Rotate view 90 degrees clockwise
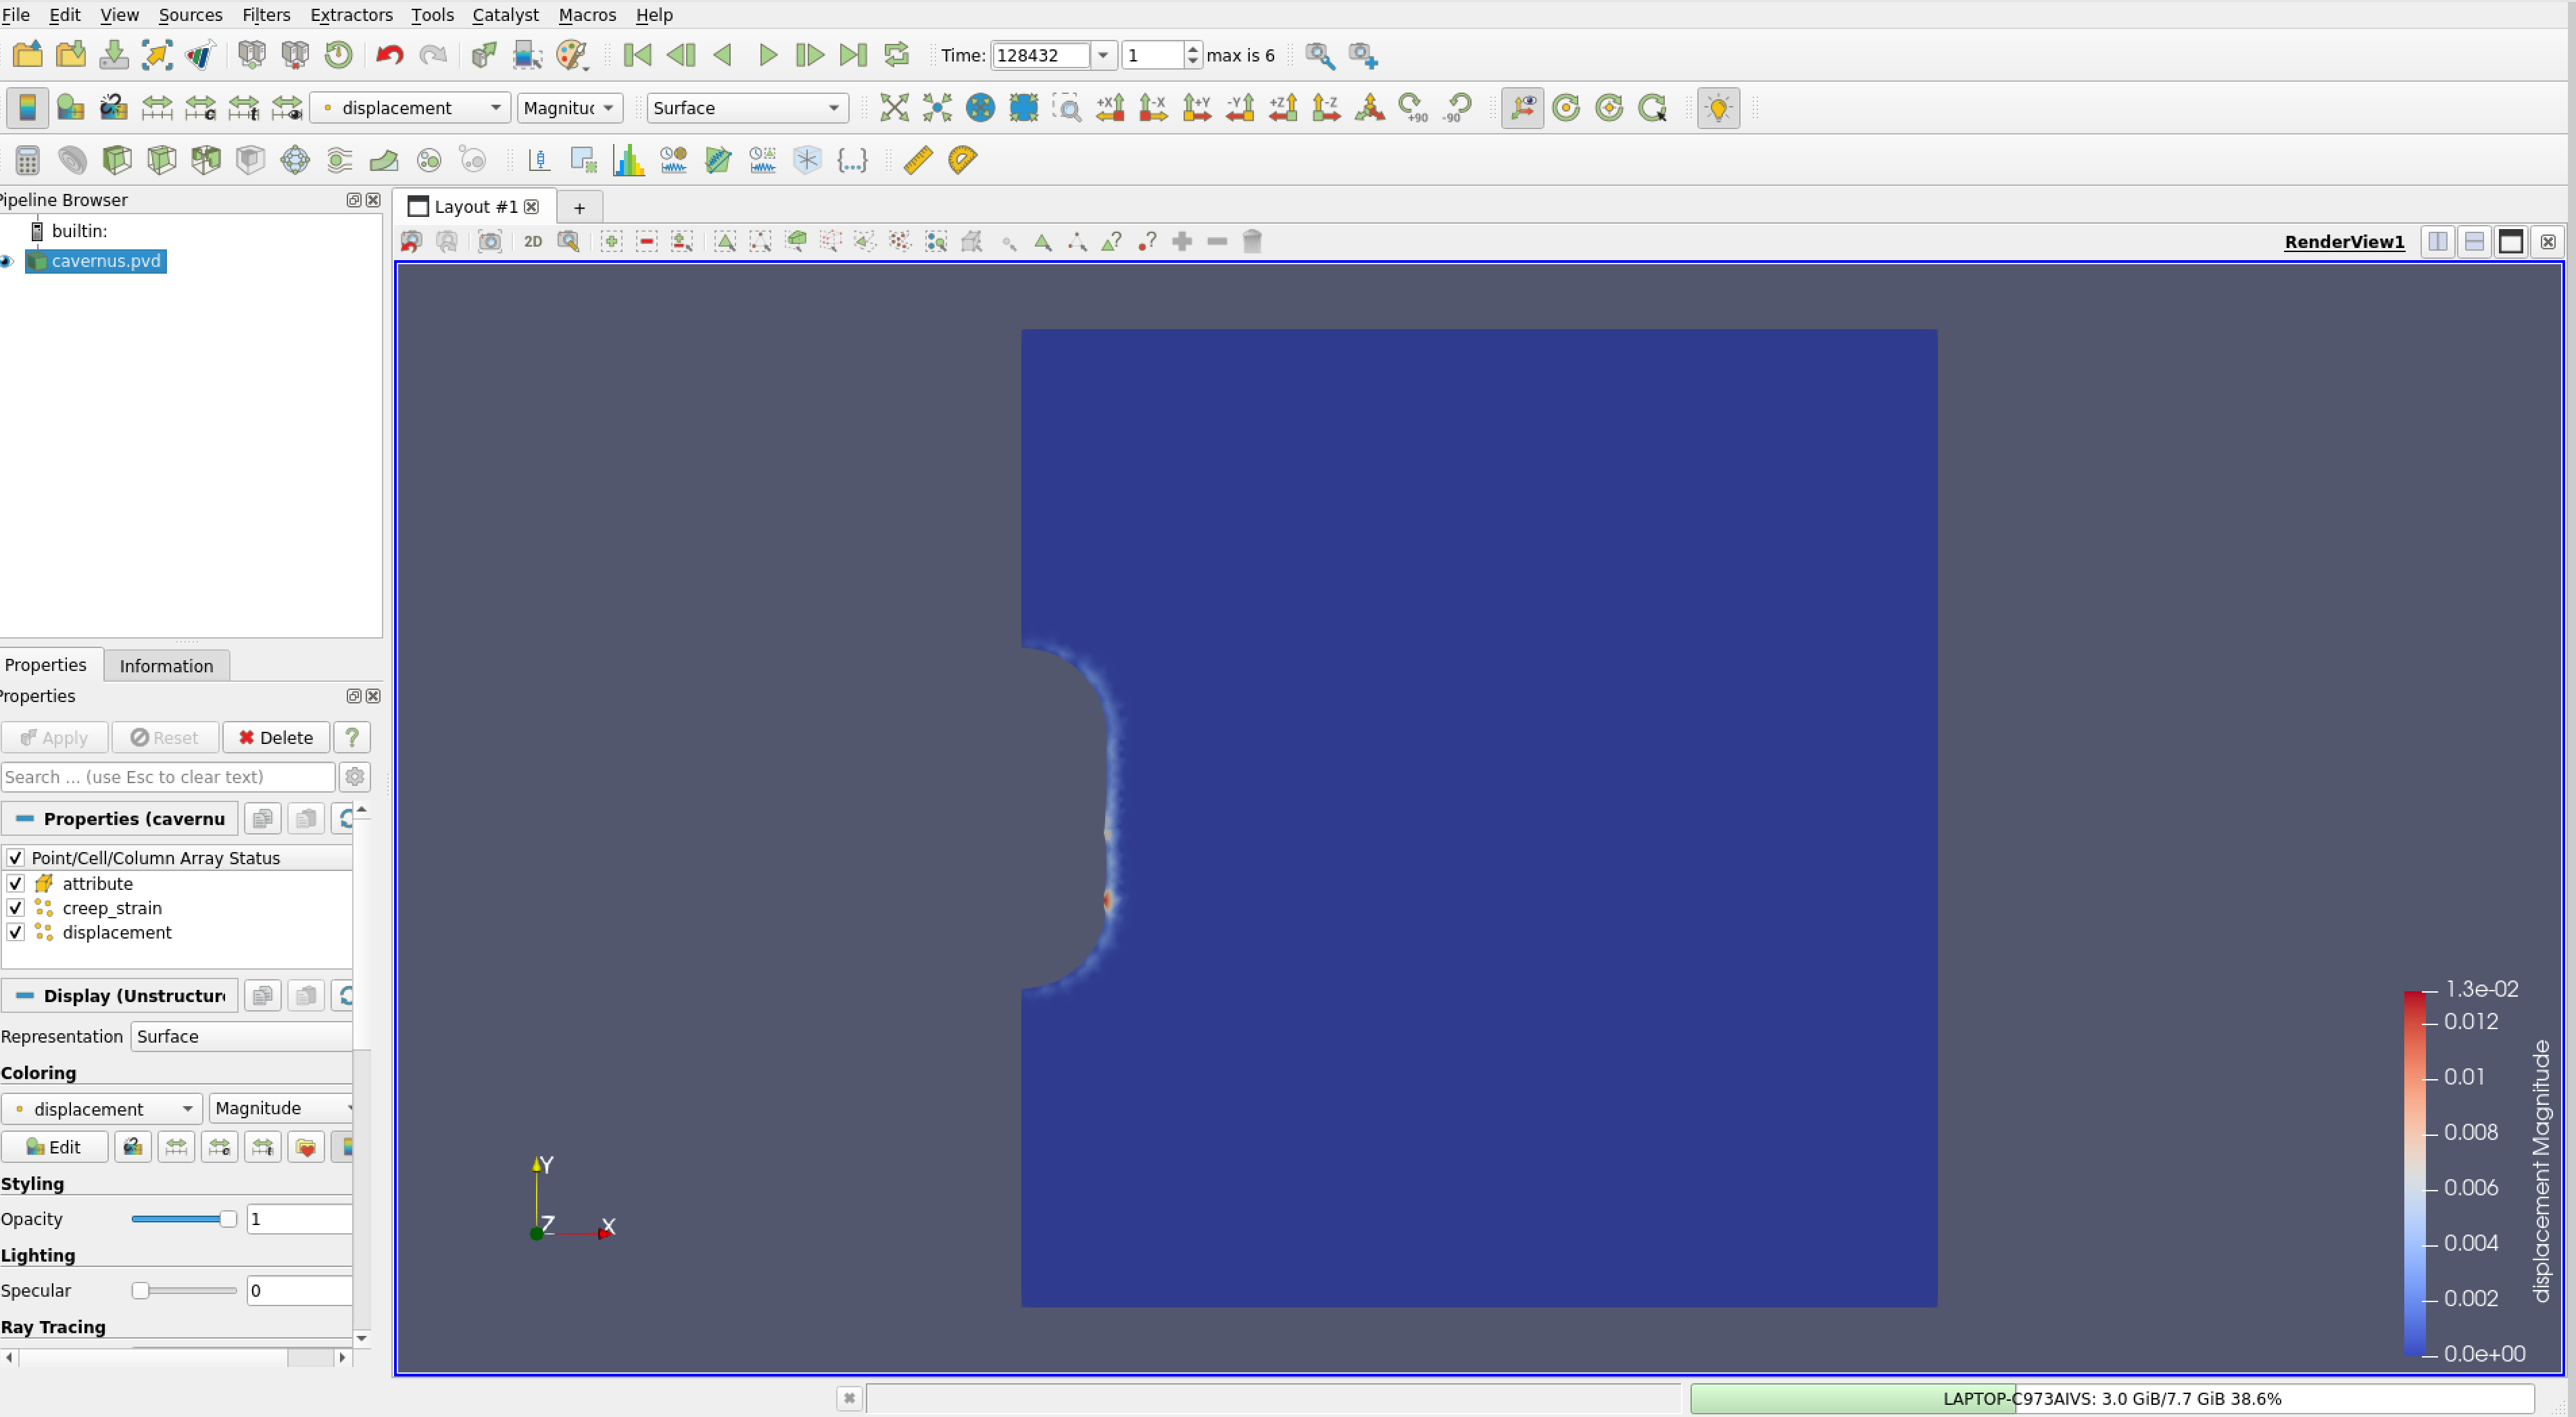The height and width of the screenshot is (1417, 2576). 1413,107
